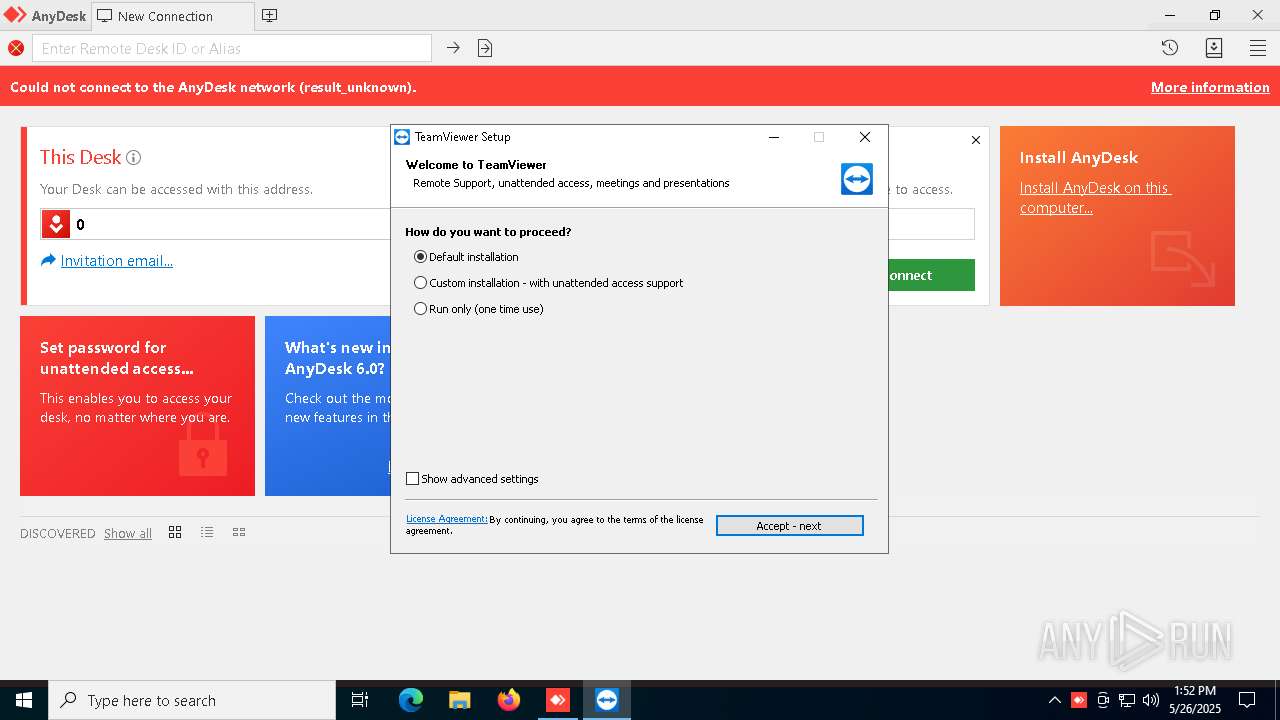
Task: Launch Firefox from taskbar
Action: pyautogui.click(x=509, y=700)
